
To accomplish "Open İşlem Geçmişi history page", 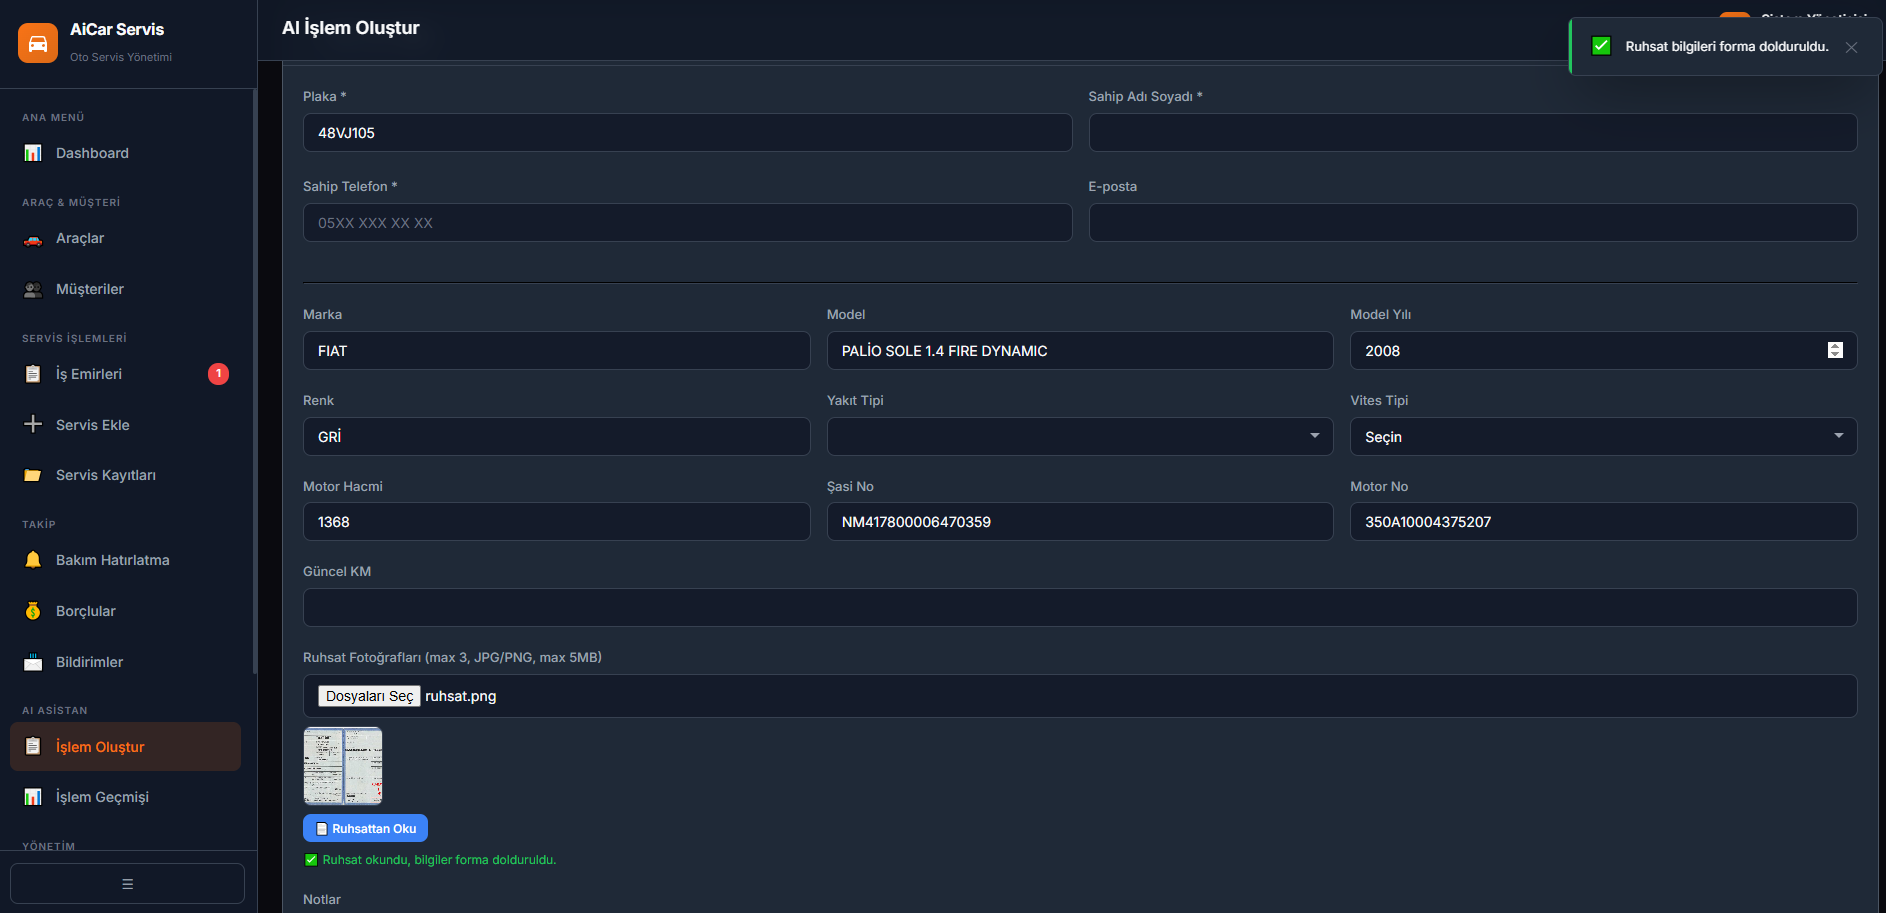I will point(125,797).
